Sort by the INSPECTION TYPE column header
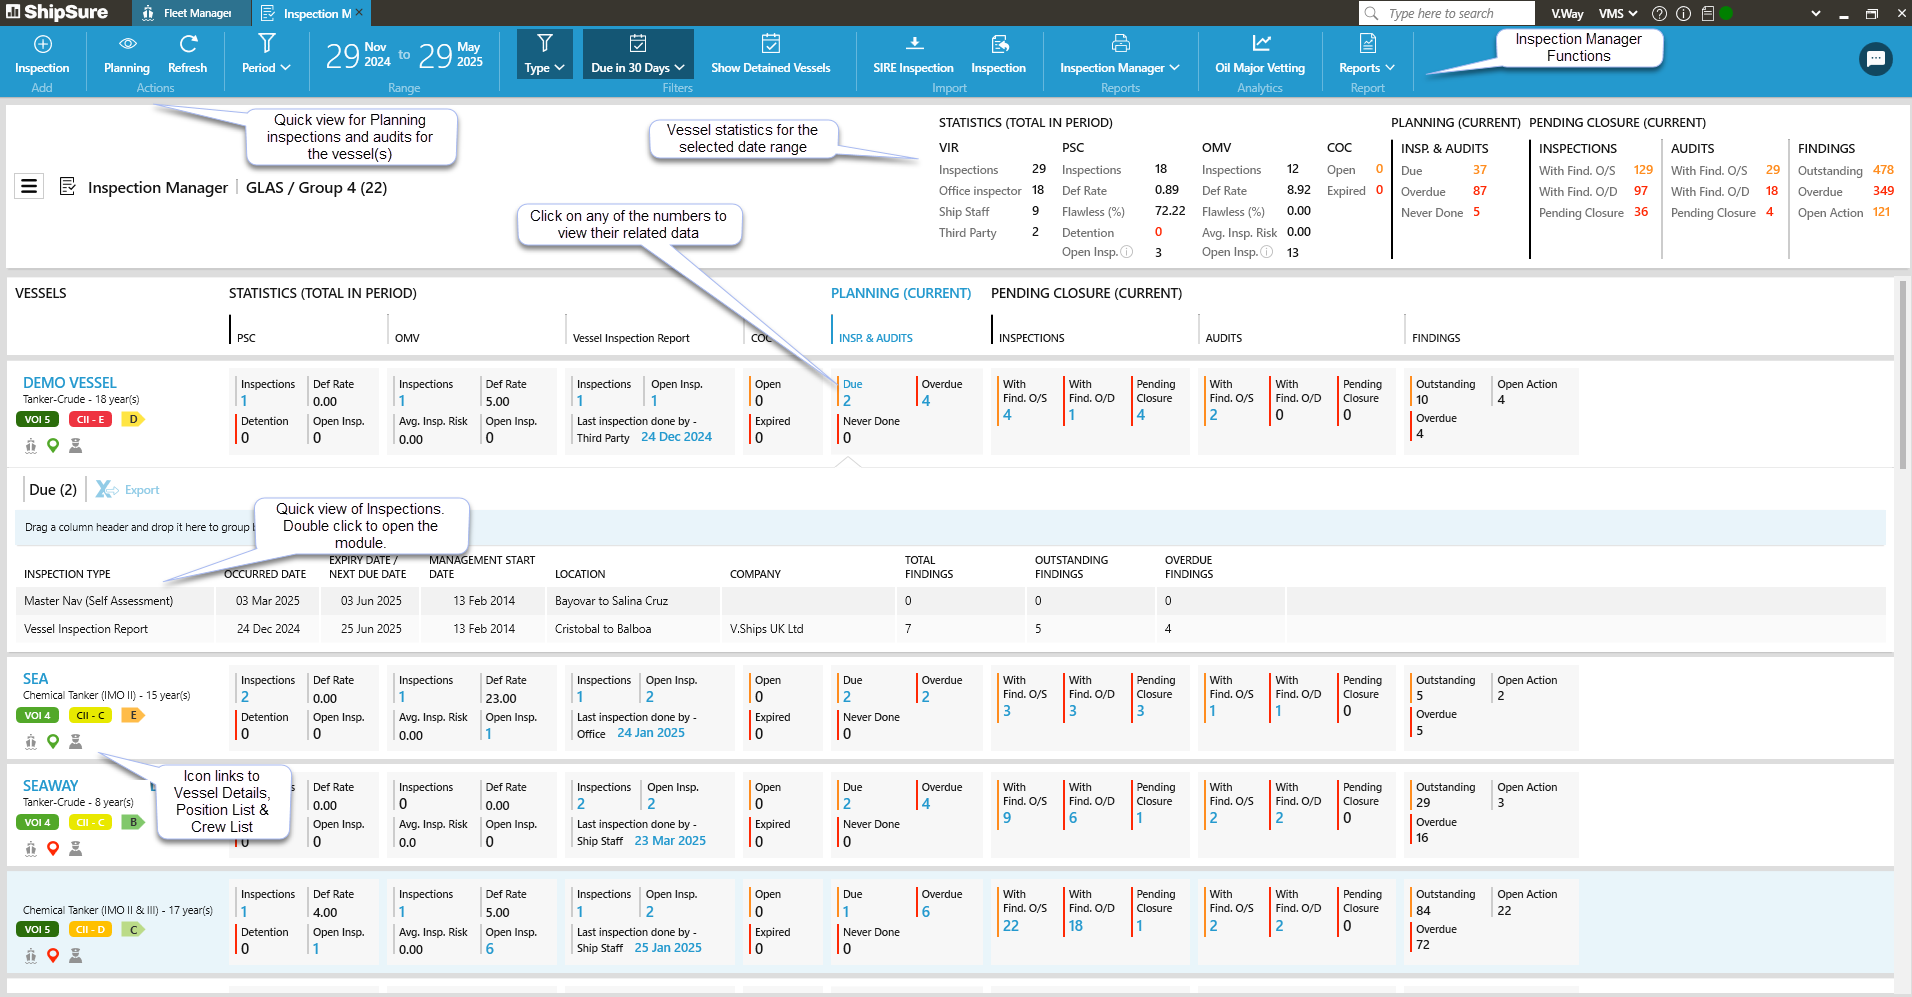 (67, 574)
